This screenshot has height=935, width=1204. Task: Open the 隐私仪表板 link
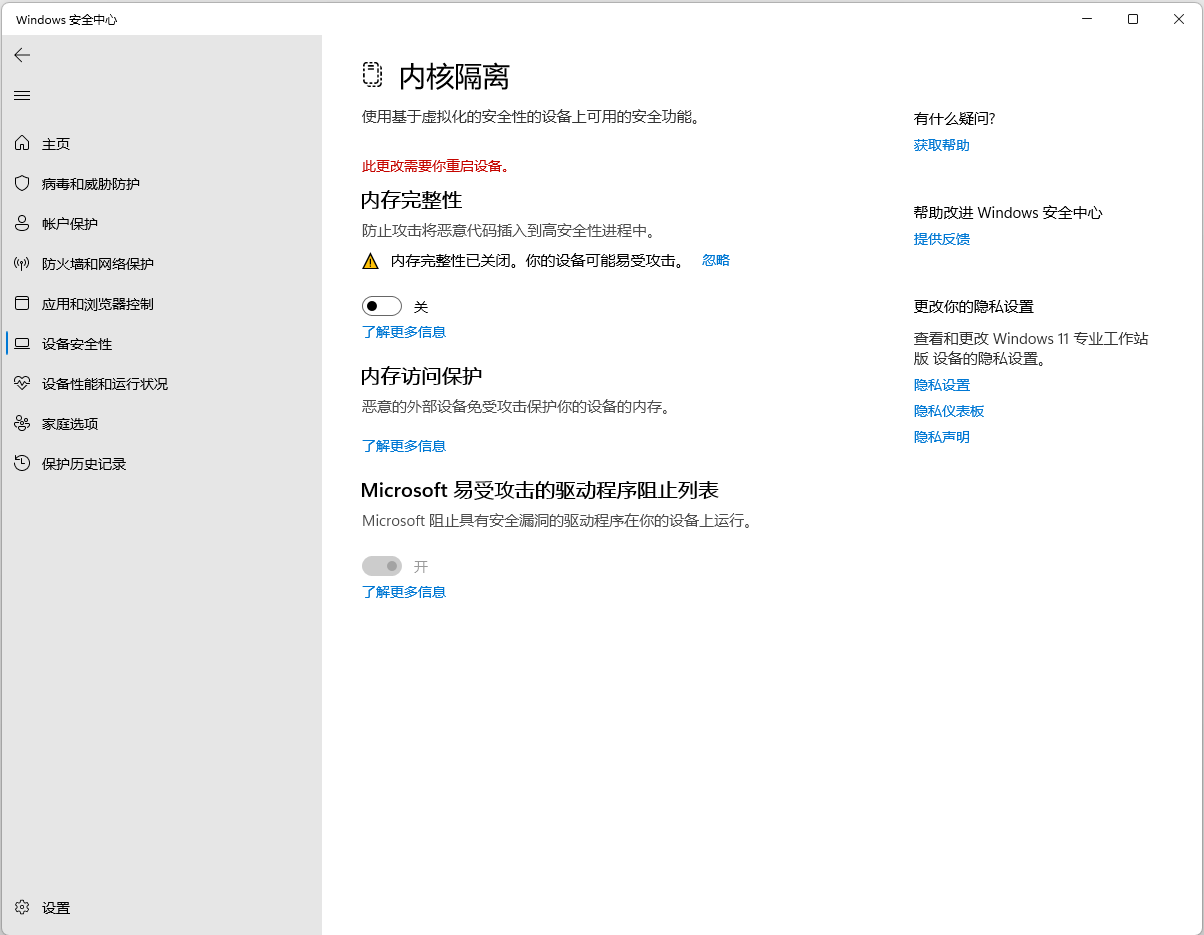pyautogui.click(x=948, y=410)
